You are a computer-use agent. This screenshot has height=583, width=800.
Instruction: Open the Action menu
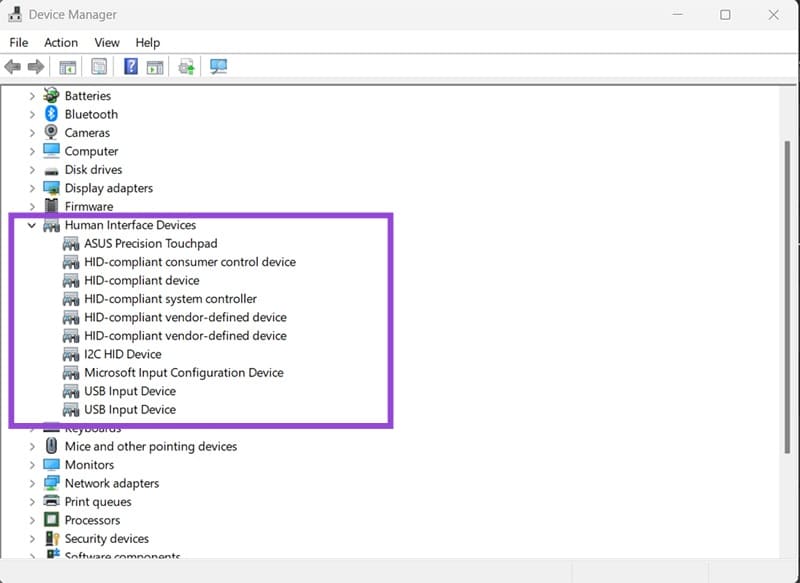point(61,42)
